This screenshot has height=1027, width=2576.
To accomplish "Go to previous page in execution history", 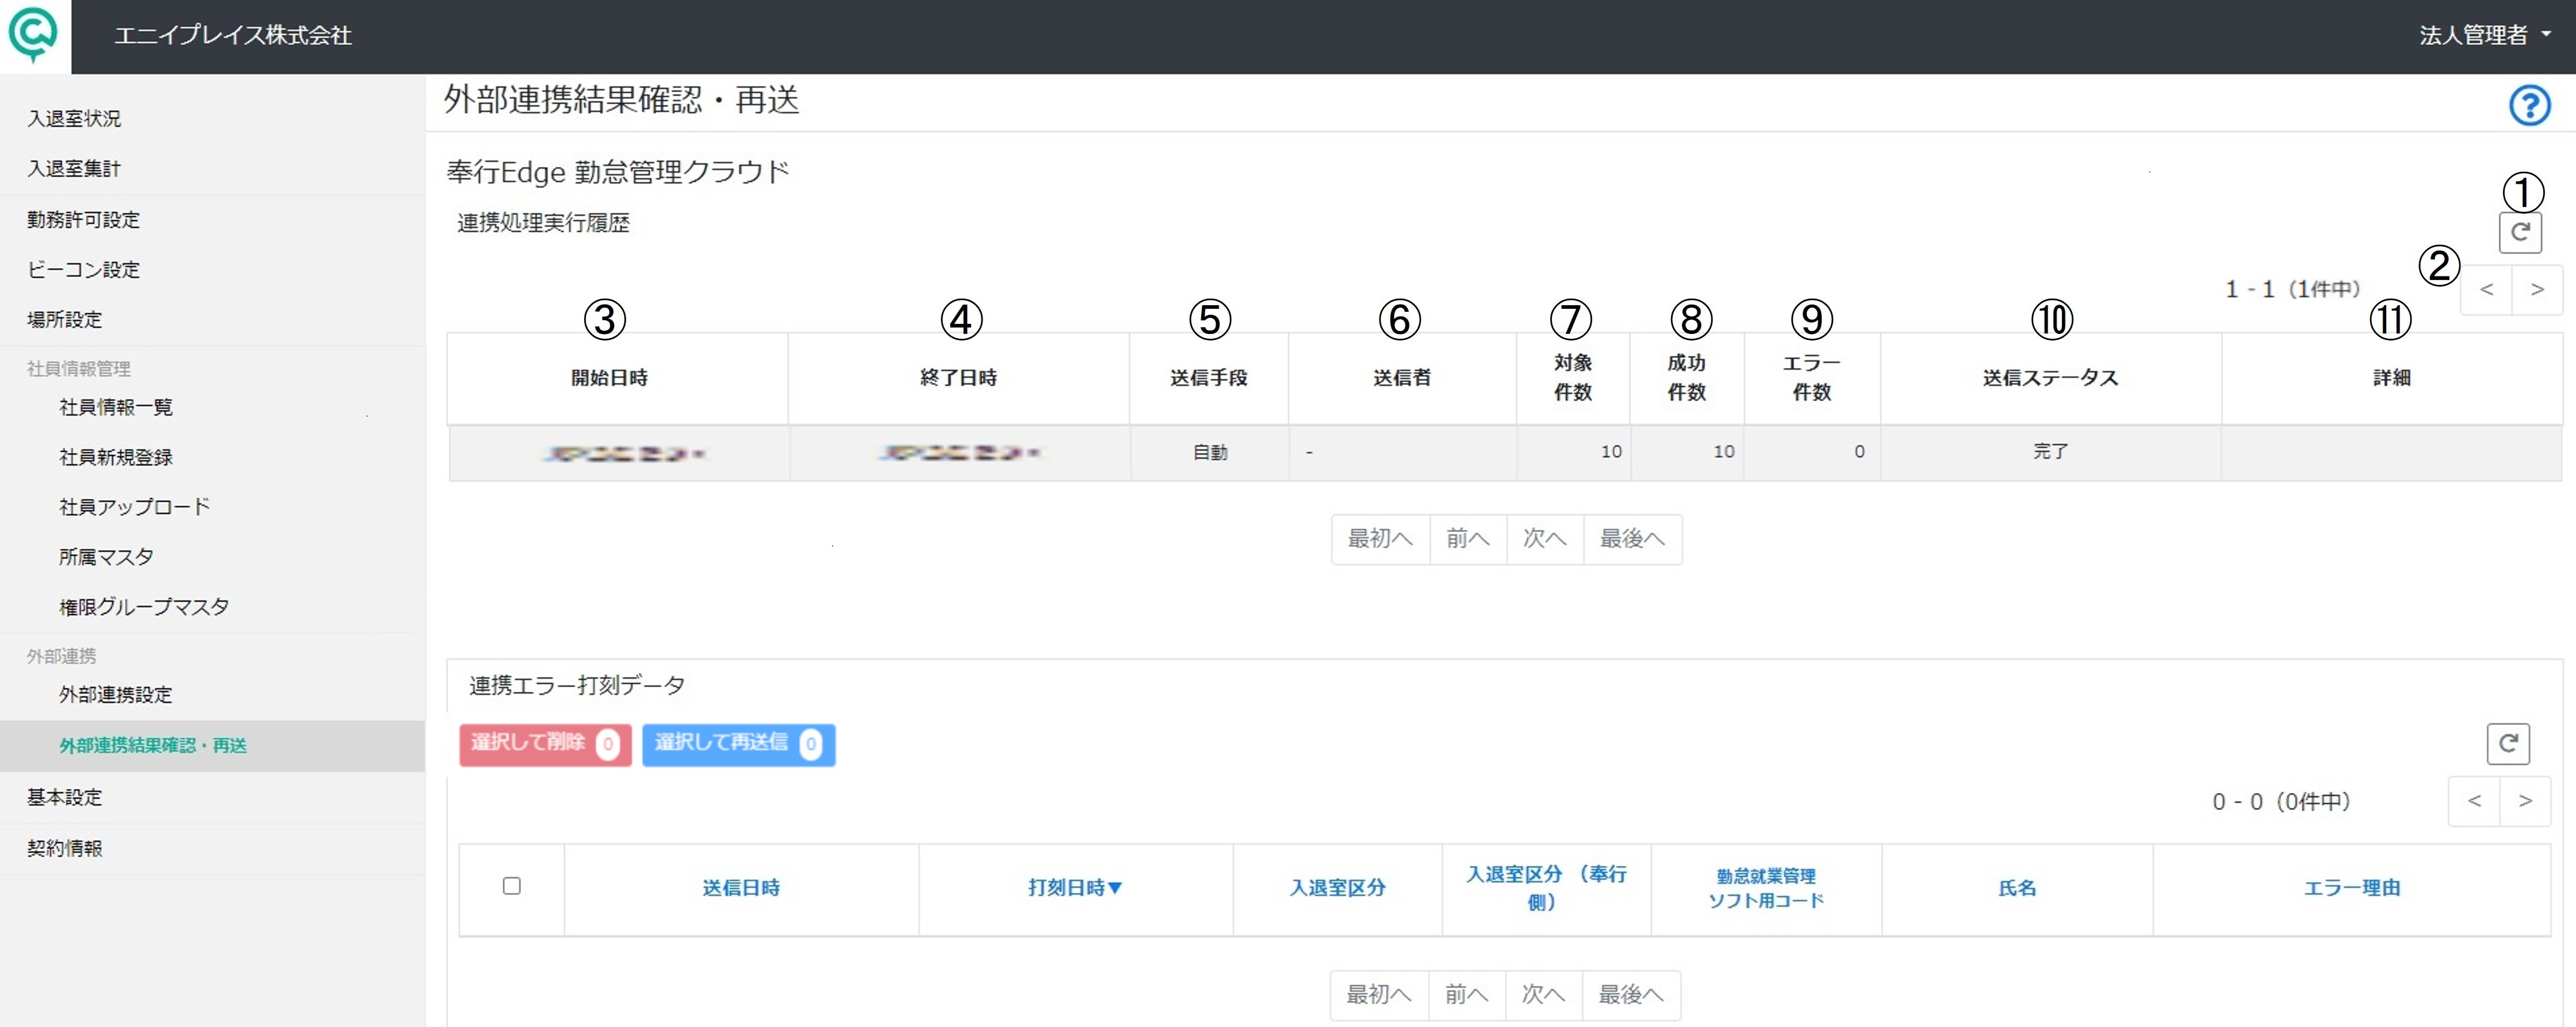I will pos(2486,290).
